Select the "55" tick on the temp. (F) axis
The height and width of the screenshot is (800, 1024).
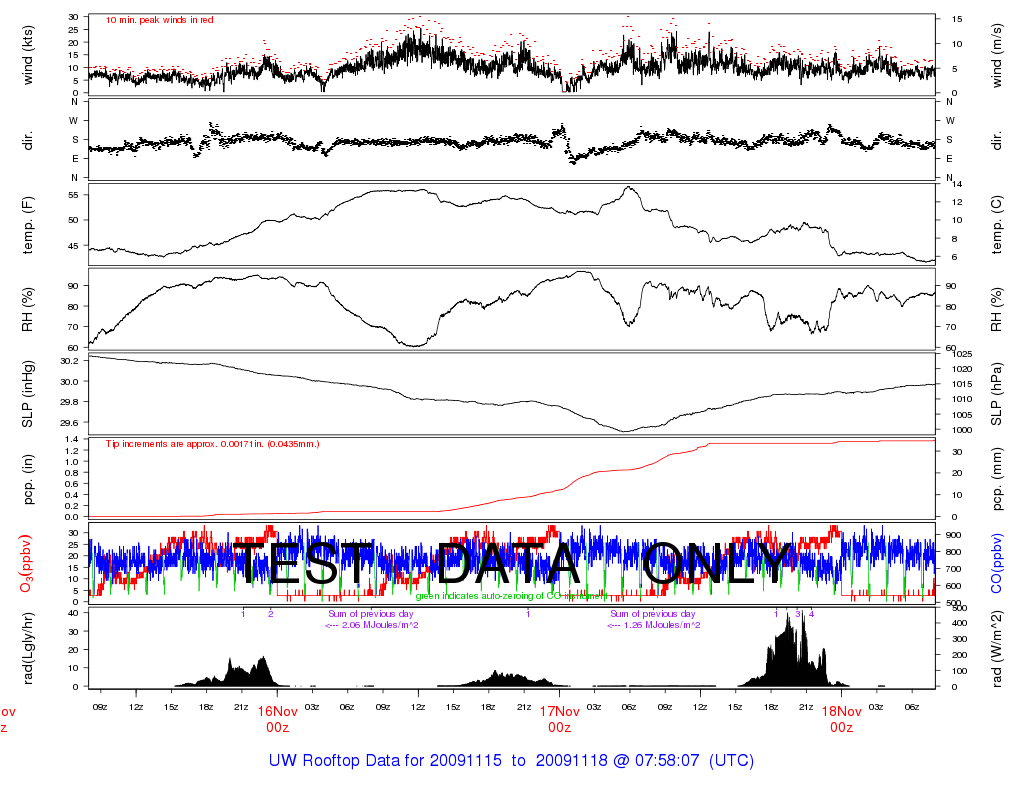coord(73,195)
